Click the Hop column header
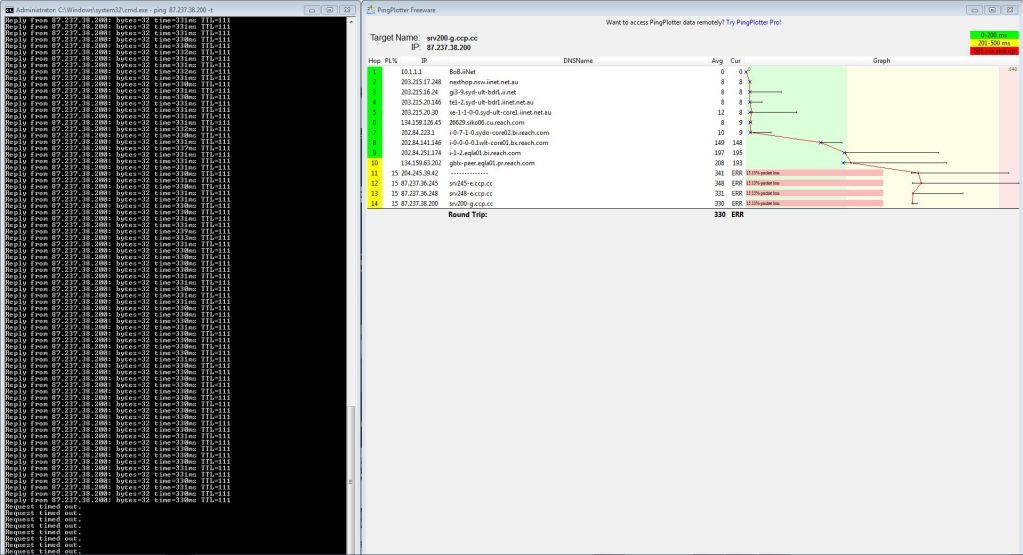Viewport: 1023px width, 555px height. coord(374,61)
